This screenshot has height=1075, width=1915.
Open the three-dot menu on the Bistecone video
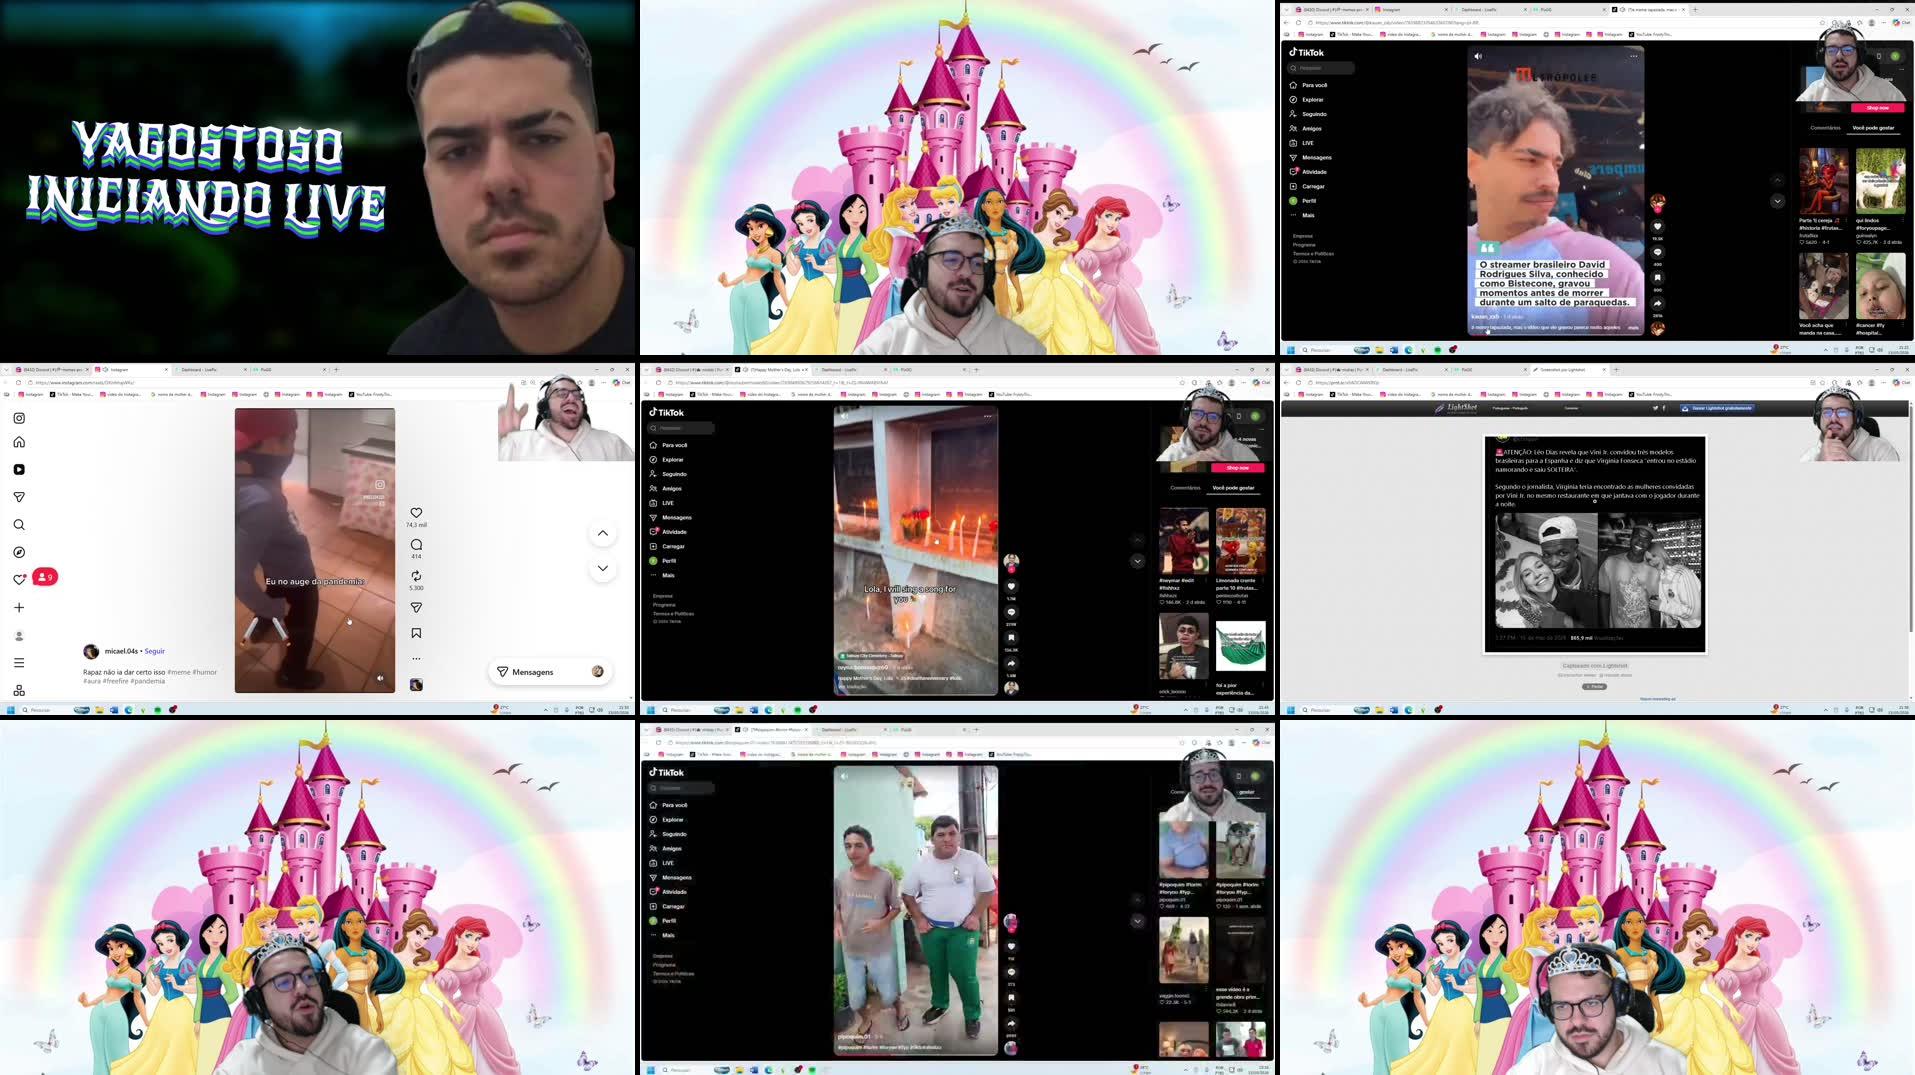[1634, 56]
